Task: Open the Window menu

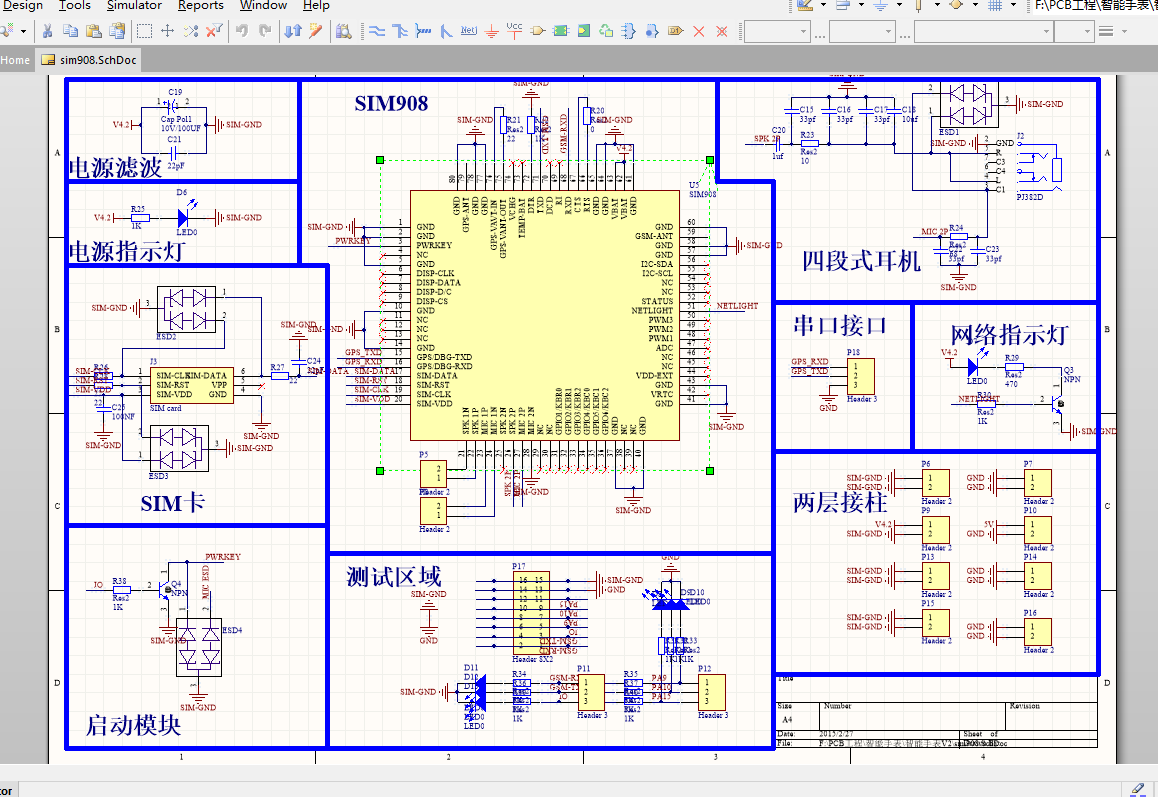Action: point(263,5)
